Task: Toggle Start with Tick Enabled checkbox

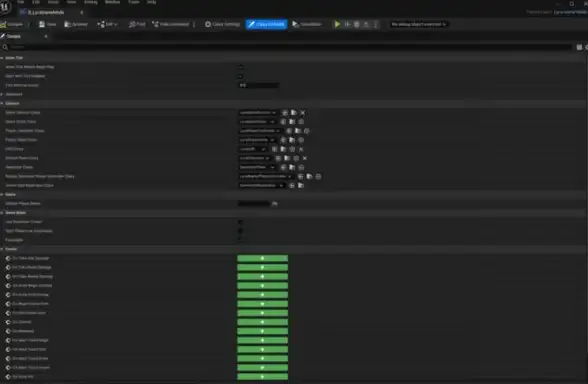Action: (x=241, y=76)
